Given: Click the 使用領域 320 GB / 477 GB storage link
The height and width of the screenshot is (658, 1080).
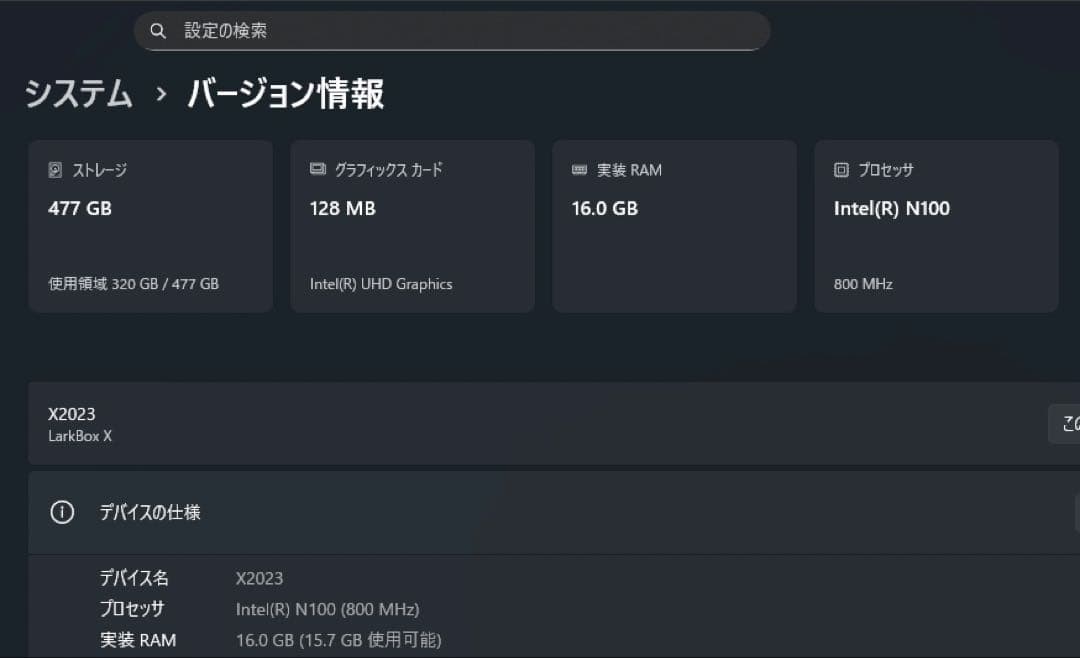Looking at the screenshot, I should pyautogui.click(x=134, y=284).
